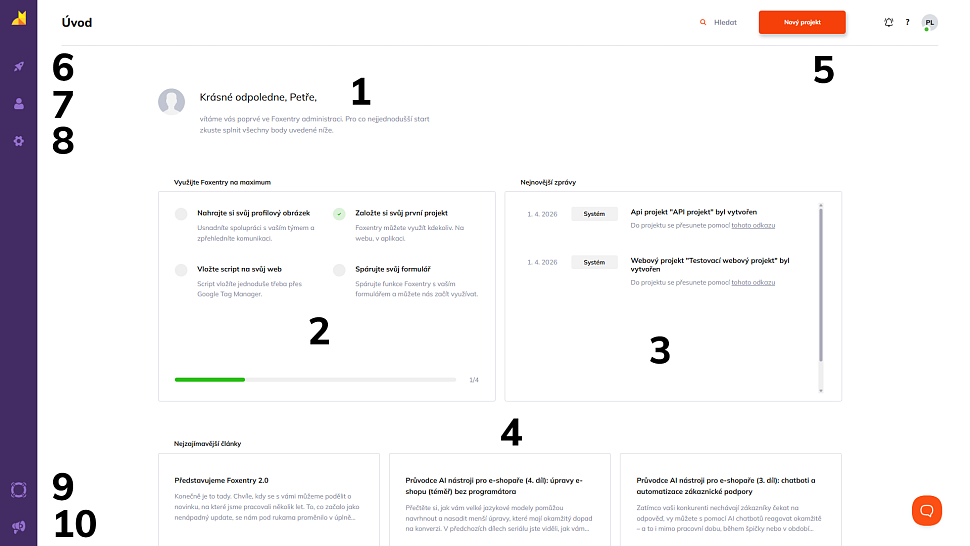This screenshot has height=546, width=970.
Task: Click the Využijte Foxentry na maximum heading
Action: (x=222, y=182)
